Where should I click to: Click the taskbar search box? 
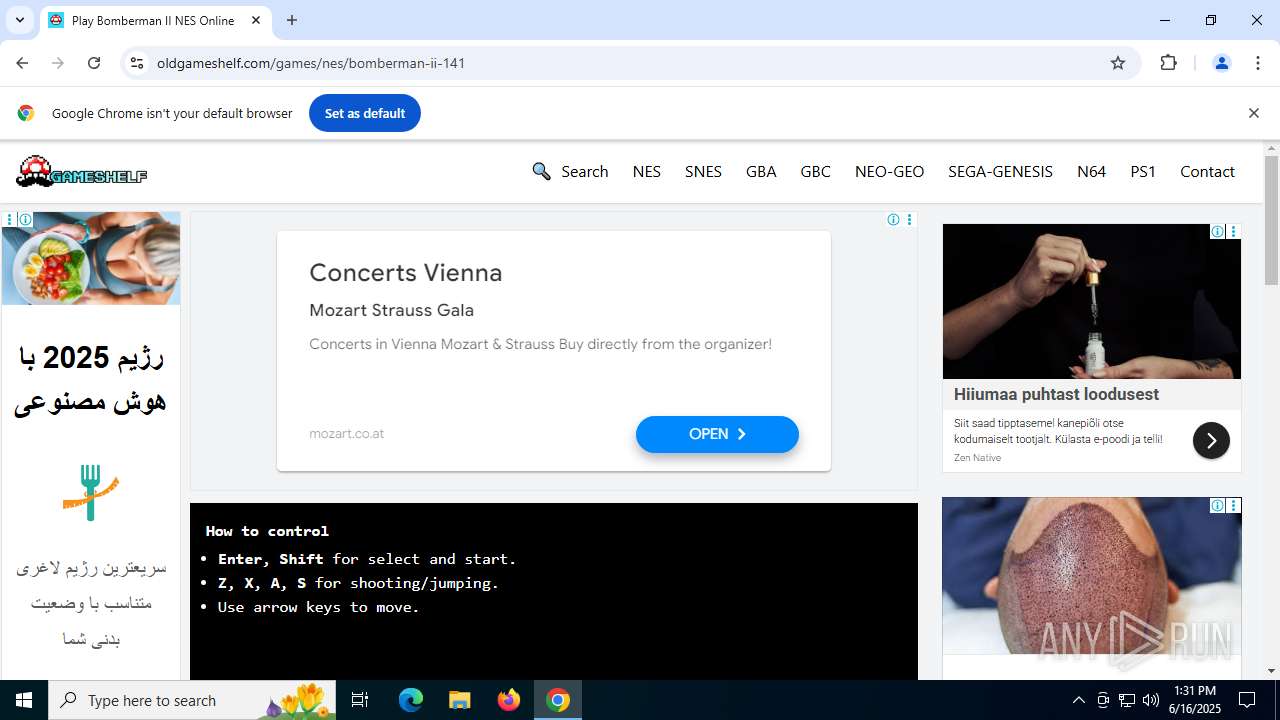pos(192,700)
